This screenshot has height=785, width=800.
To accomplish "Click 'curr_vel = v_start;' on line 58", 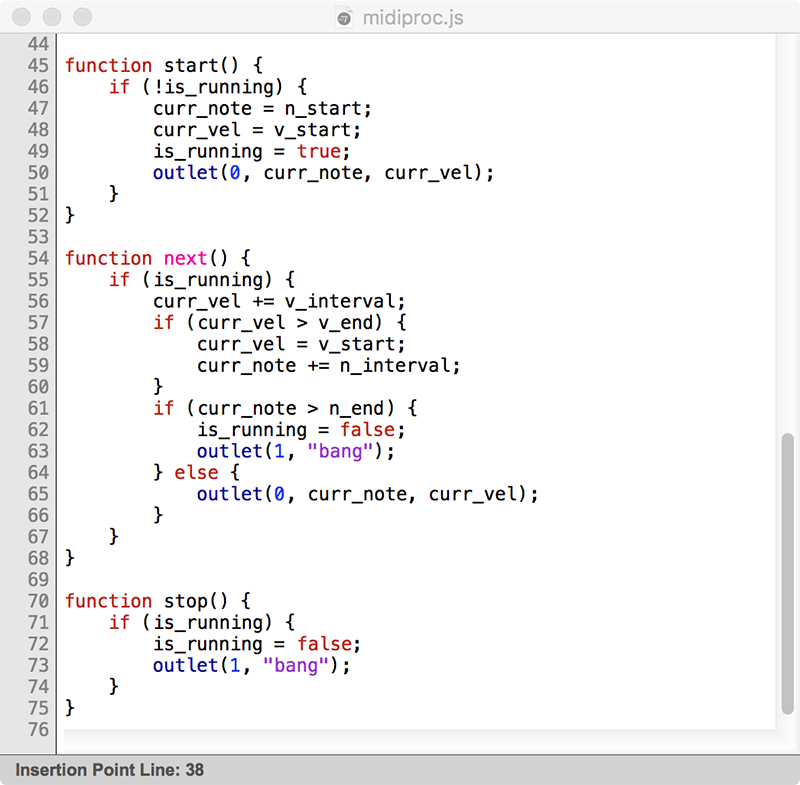I will pyautogui.click(x=301, y=344).
